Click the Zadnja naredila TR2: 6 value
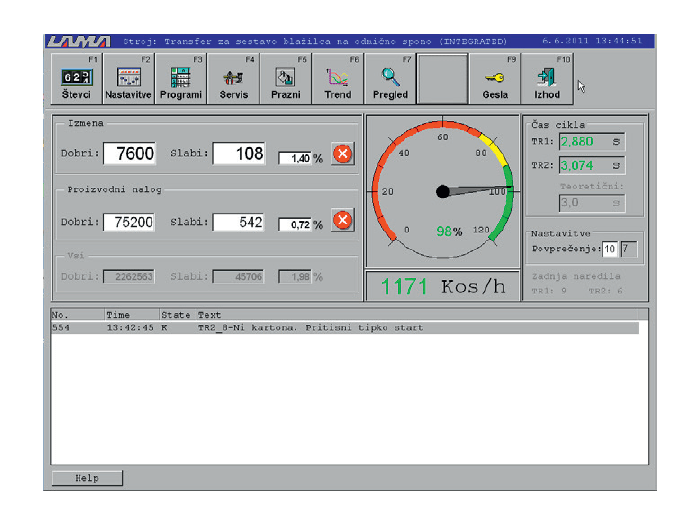The width and height of the screenshot is (700, 525). pyautogui.click(x=605, y=291)
